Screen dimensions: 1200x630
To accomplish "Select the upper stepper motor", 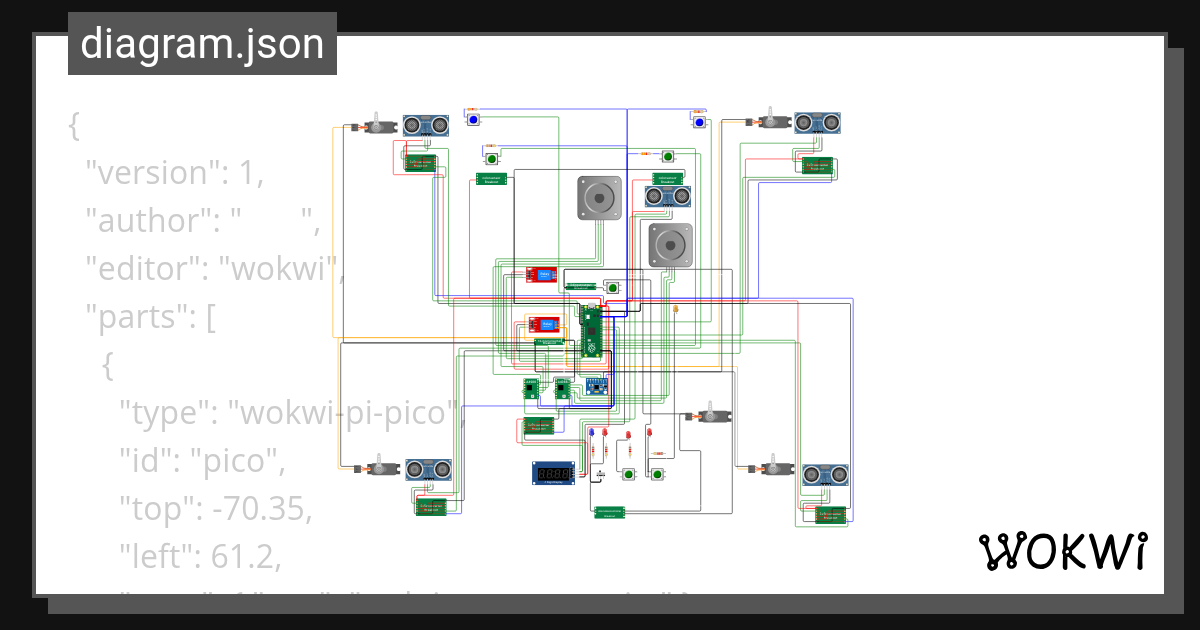I will click(x=600, y=196).
